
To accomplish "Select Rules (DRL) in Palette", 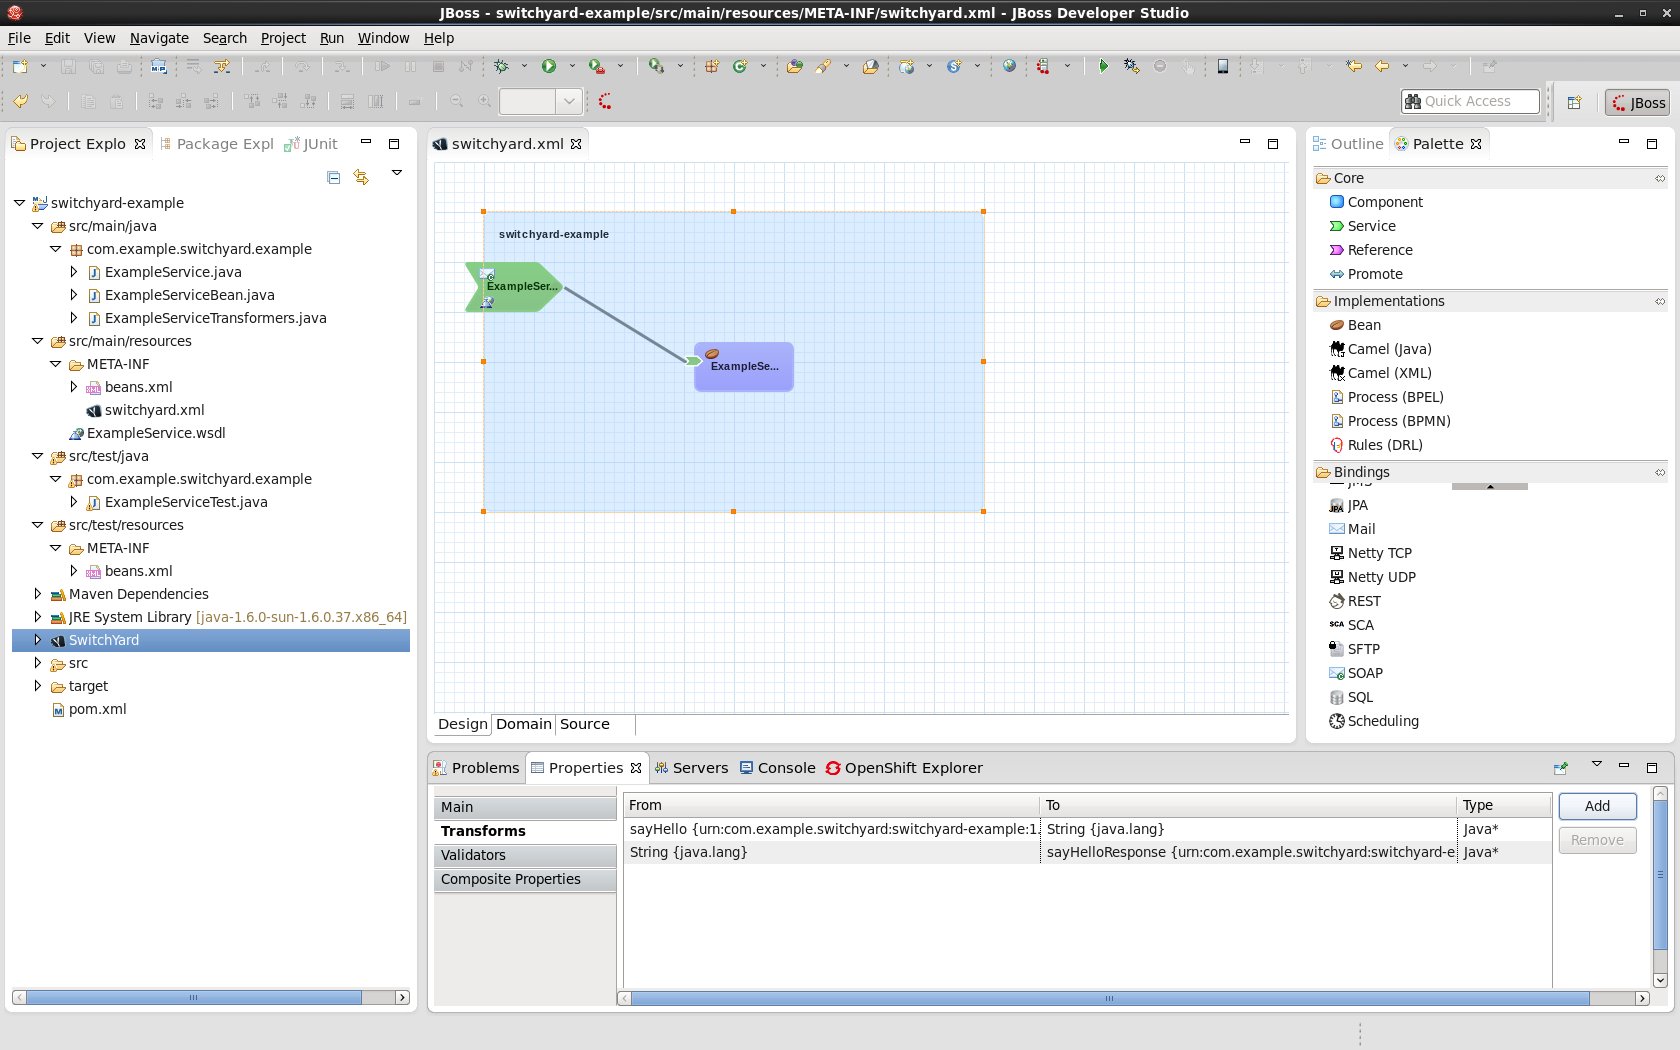I will click(1375, 445).
